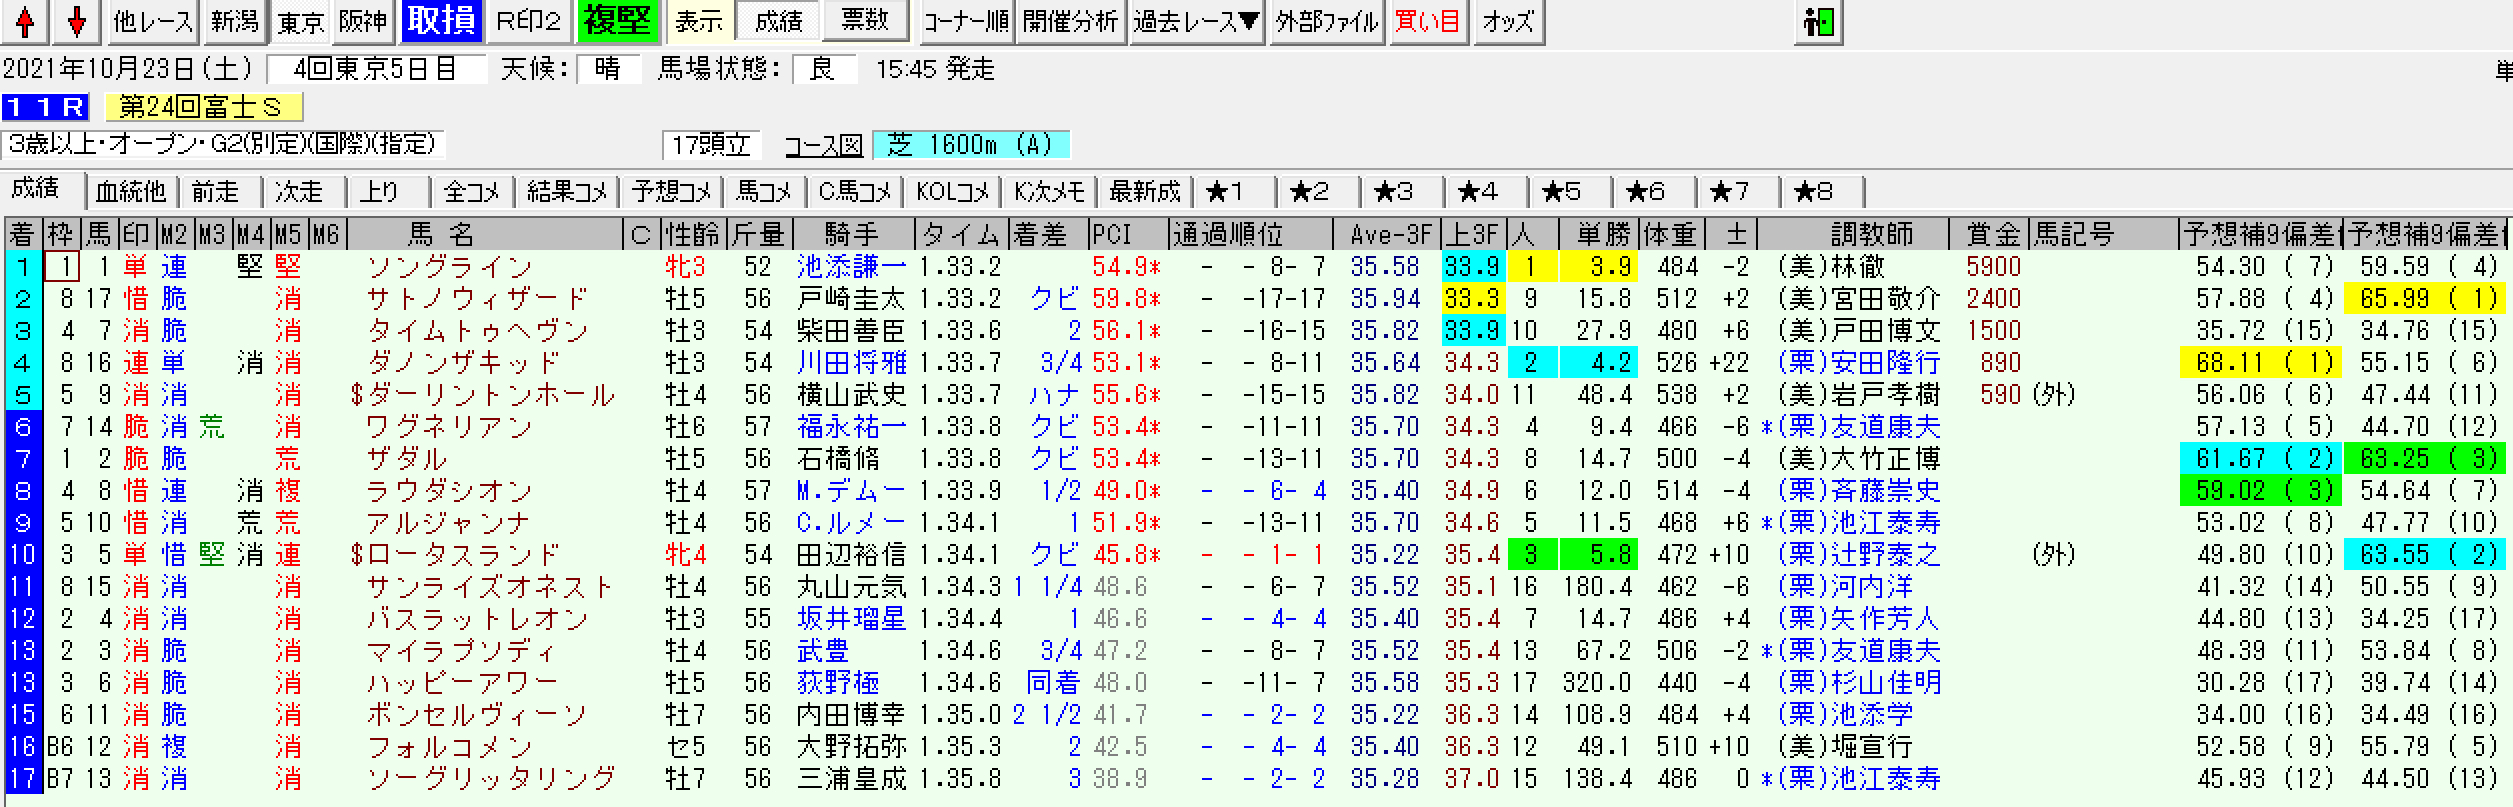The height and width of the screenshot is (807, 2513).
Task: Select the 予想コメ tab
Action: pyautogui.click(x=672, y=191)
